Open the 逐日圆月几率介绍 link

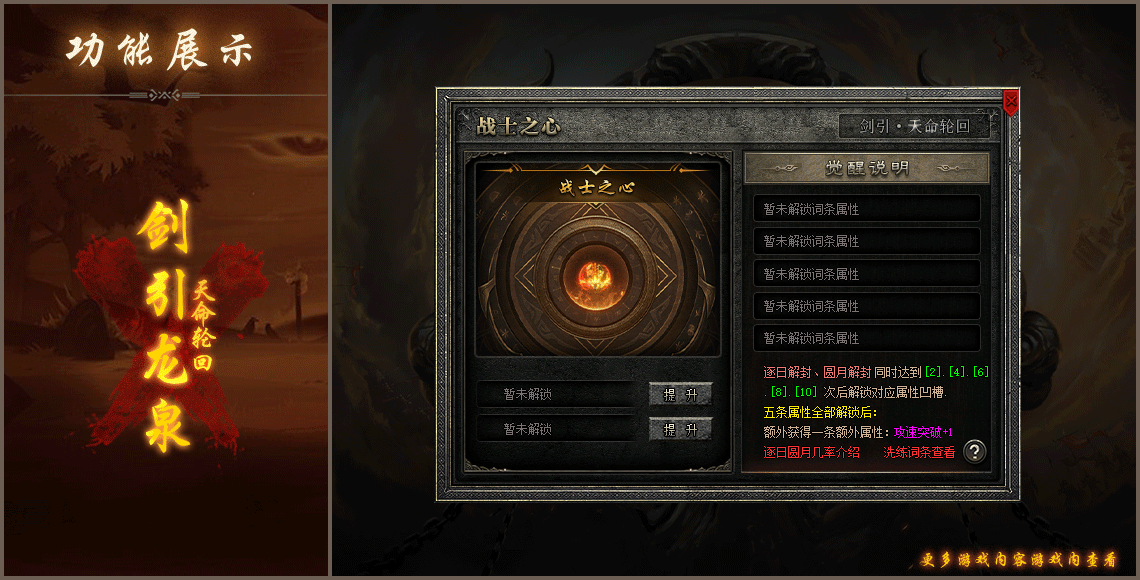point(811,452)
